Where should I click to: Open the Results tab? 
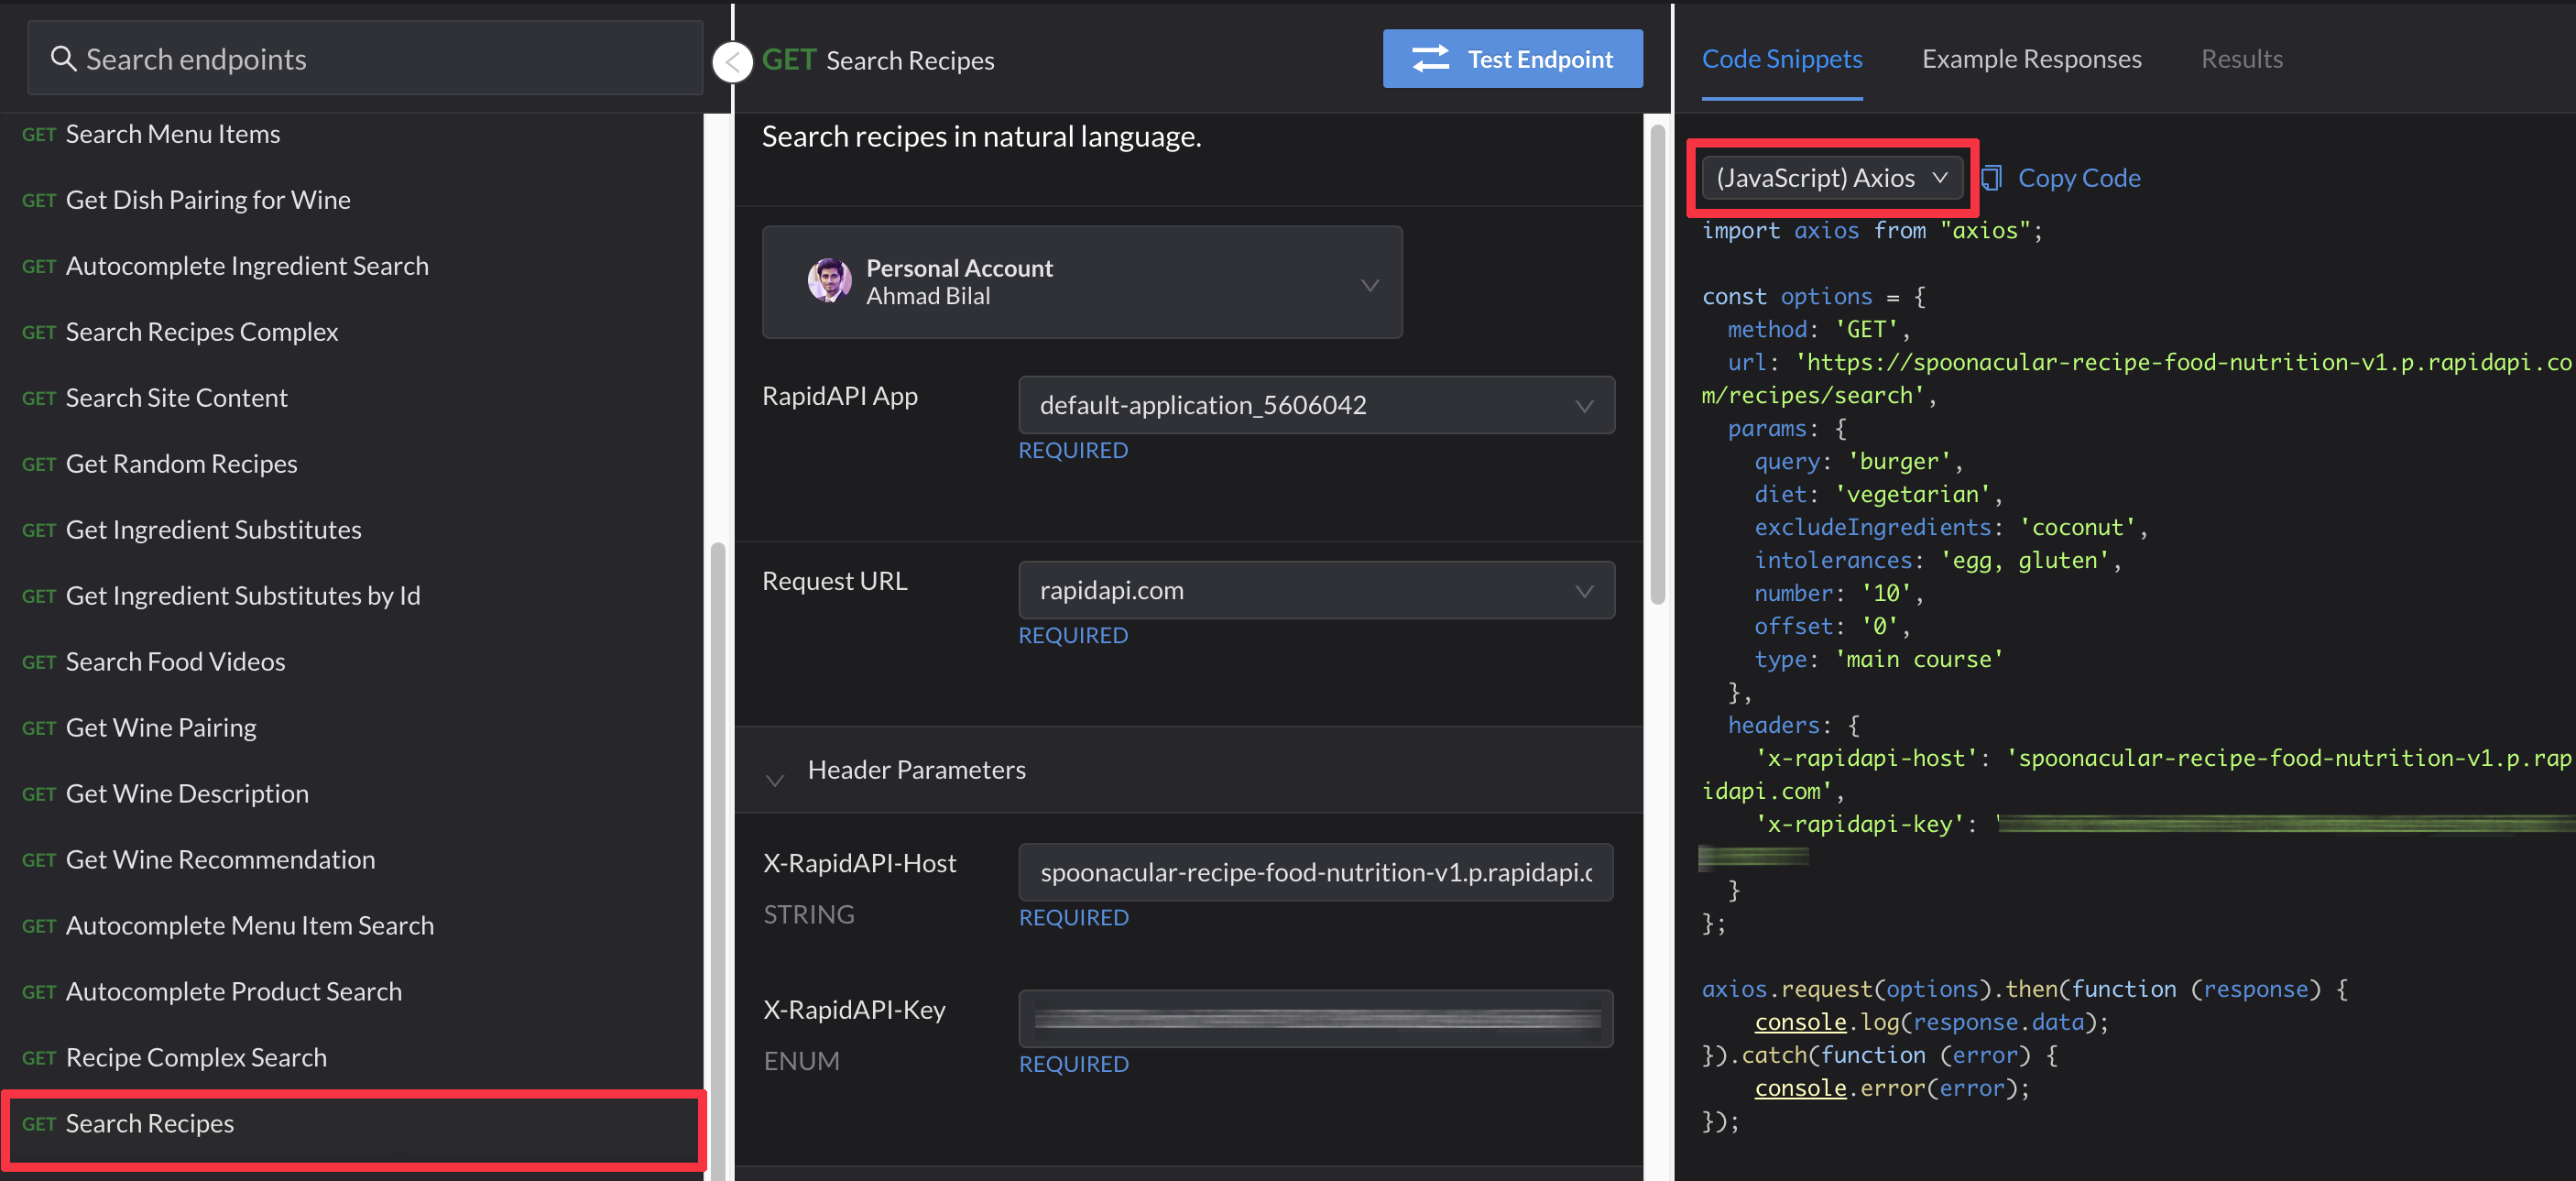(2240, 59)
